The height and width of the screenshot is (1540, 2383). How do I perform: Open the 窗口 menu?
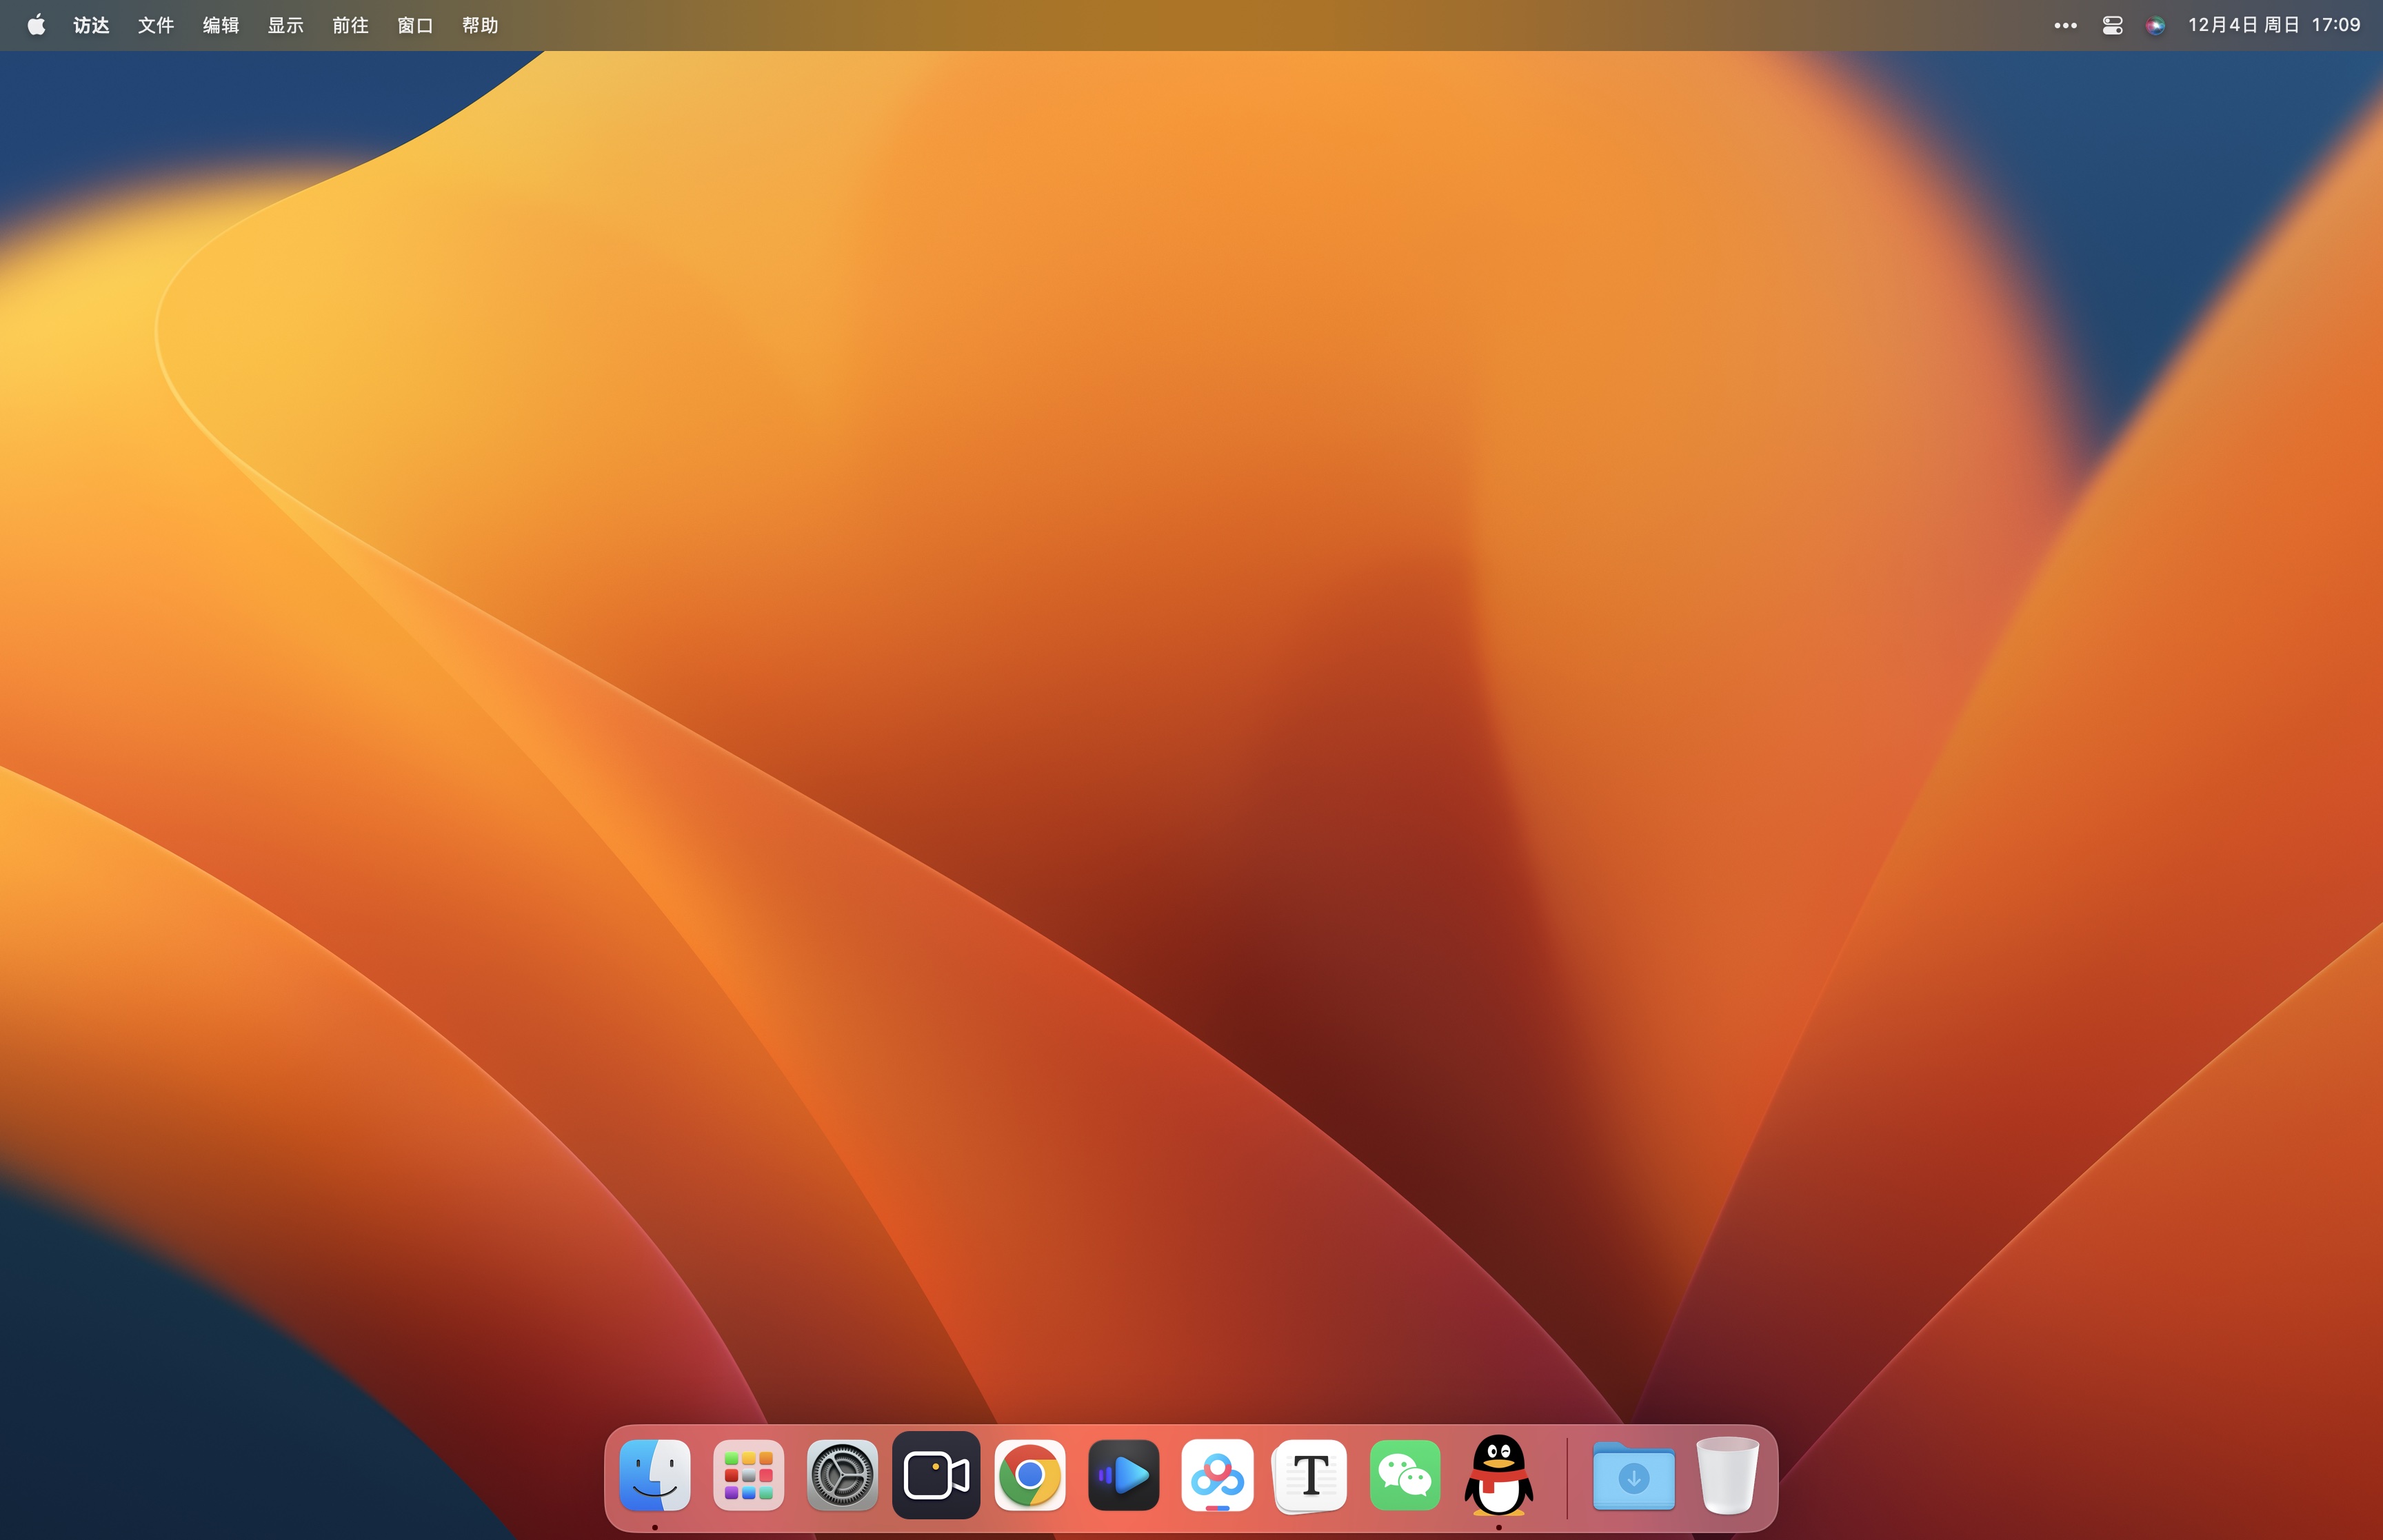(x=416, y=25)
